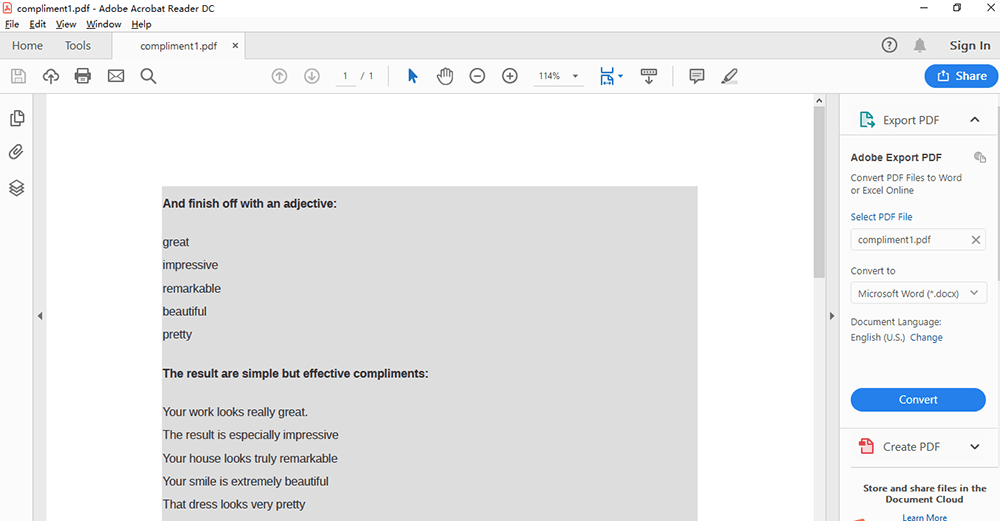Select the highlight text pen tool

click(x=729, y=76)
